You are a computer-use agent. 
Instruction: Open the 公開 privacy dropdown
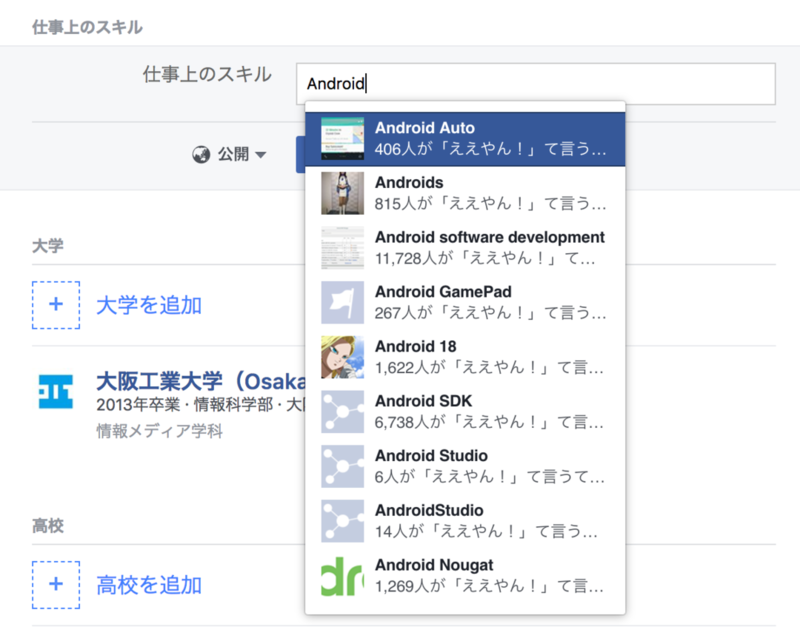pos(230,154)
